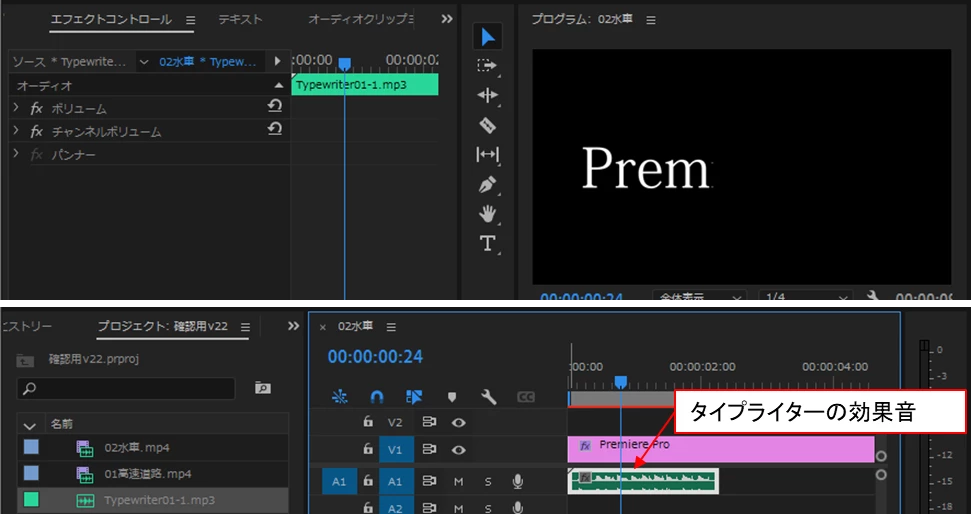Screen dimensions: 971x514
Task: Select 02水車.mp4 in project list
Action: coord(137,448)
